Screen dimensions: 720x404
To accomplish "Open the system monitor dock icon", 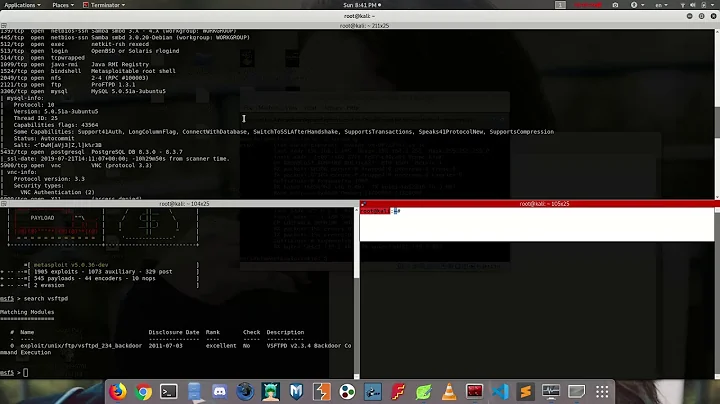I will click(x=551, y=392).
